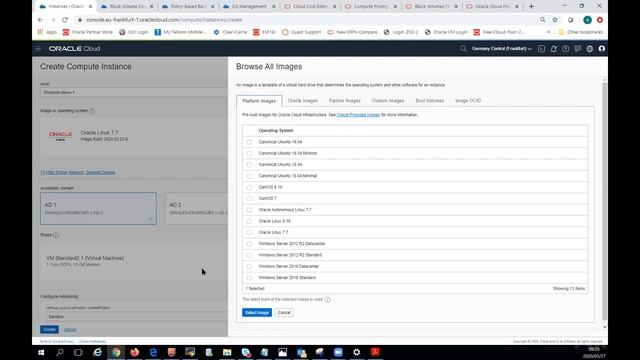The image size is (640, 360).
Task: Open Oracle-Provided Images link
Action: [x=358, y=115]
